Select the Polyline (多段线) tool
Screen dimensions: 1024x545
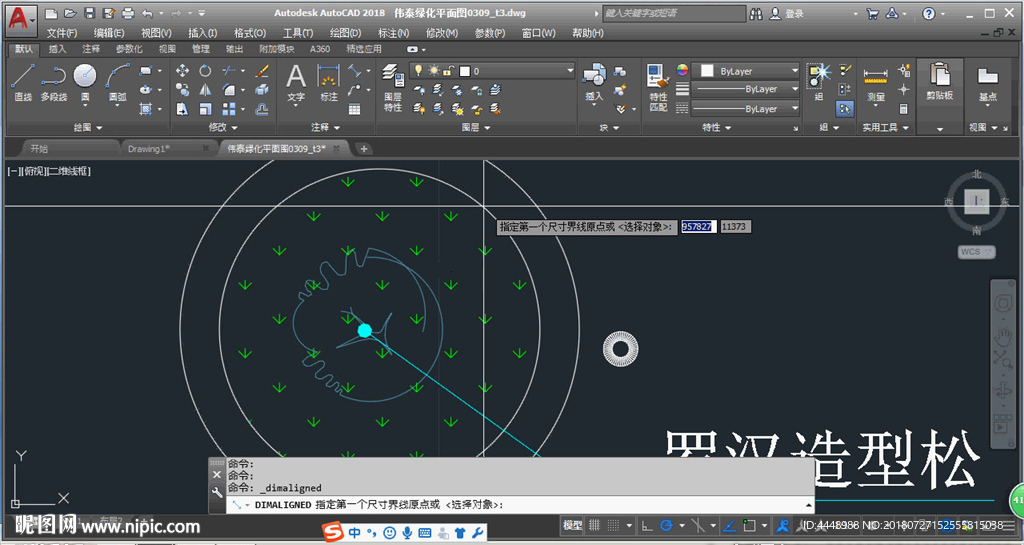tap(54, 82)
